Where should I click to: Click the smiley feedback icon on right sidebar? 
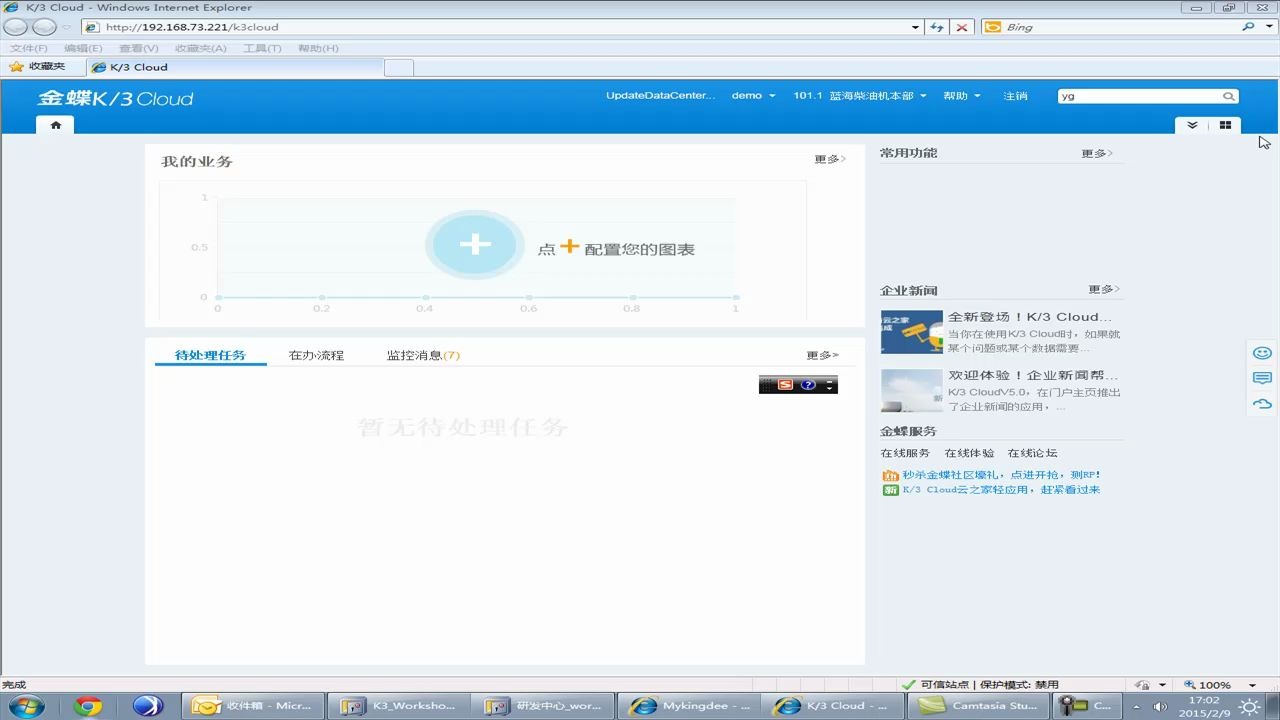click(1262, 353)
